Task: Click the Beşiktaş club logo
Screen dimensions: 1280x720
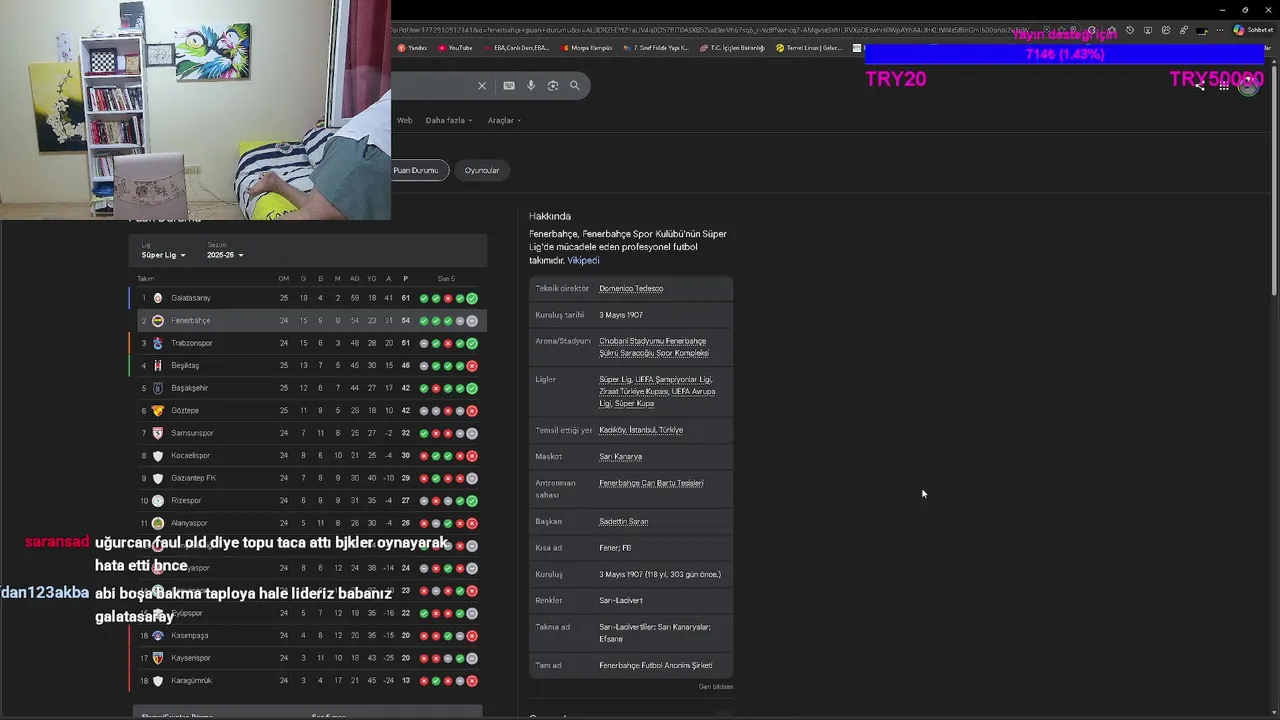Action: click(x=157, y=366)
